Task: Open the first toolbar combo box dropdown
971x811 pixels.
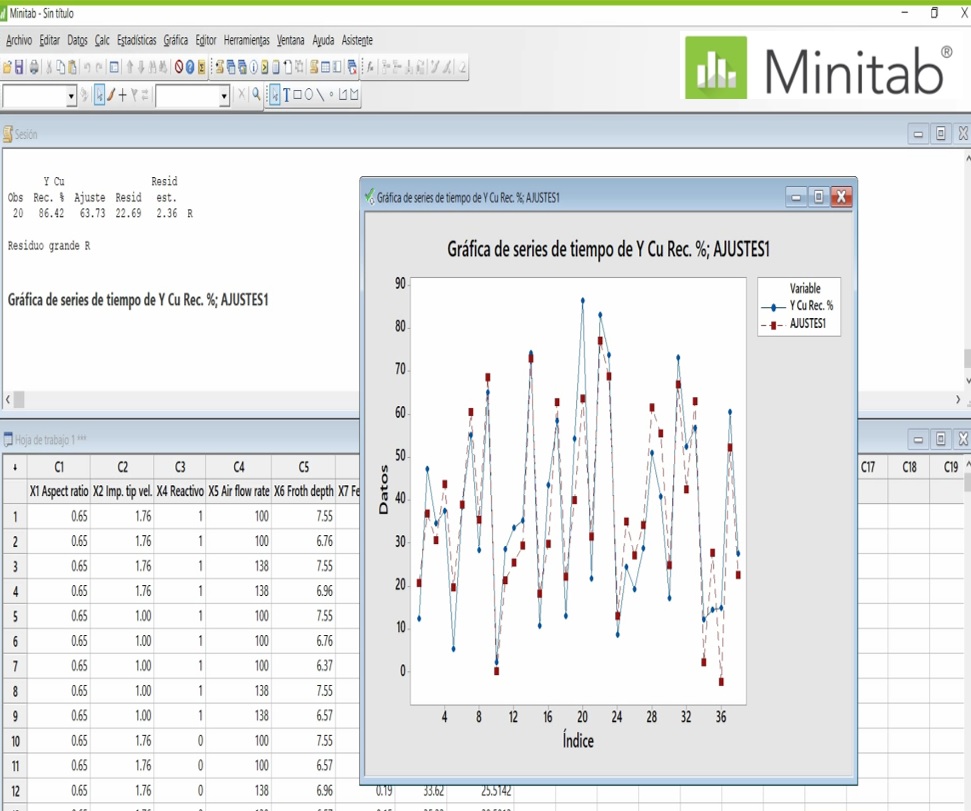Action: (71, 96)
